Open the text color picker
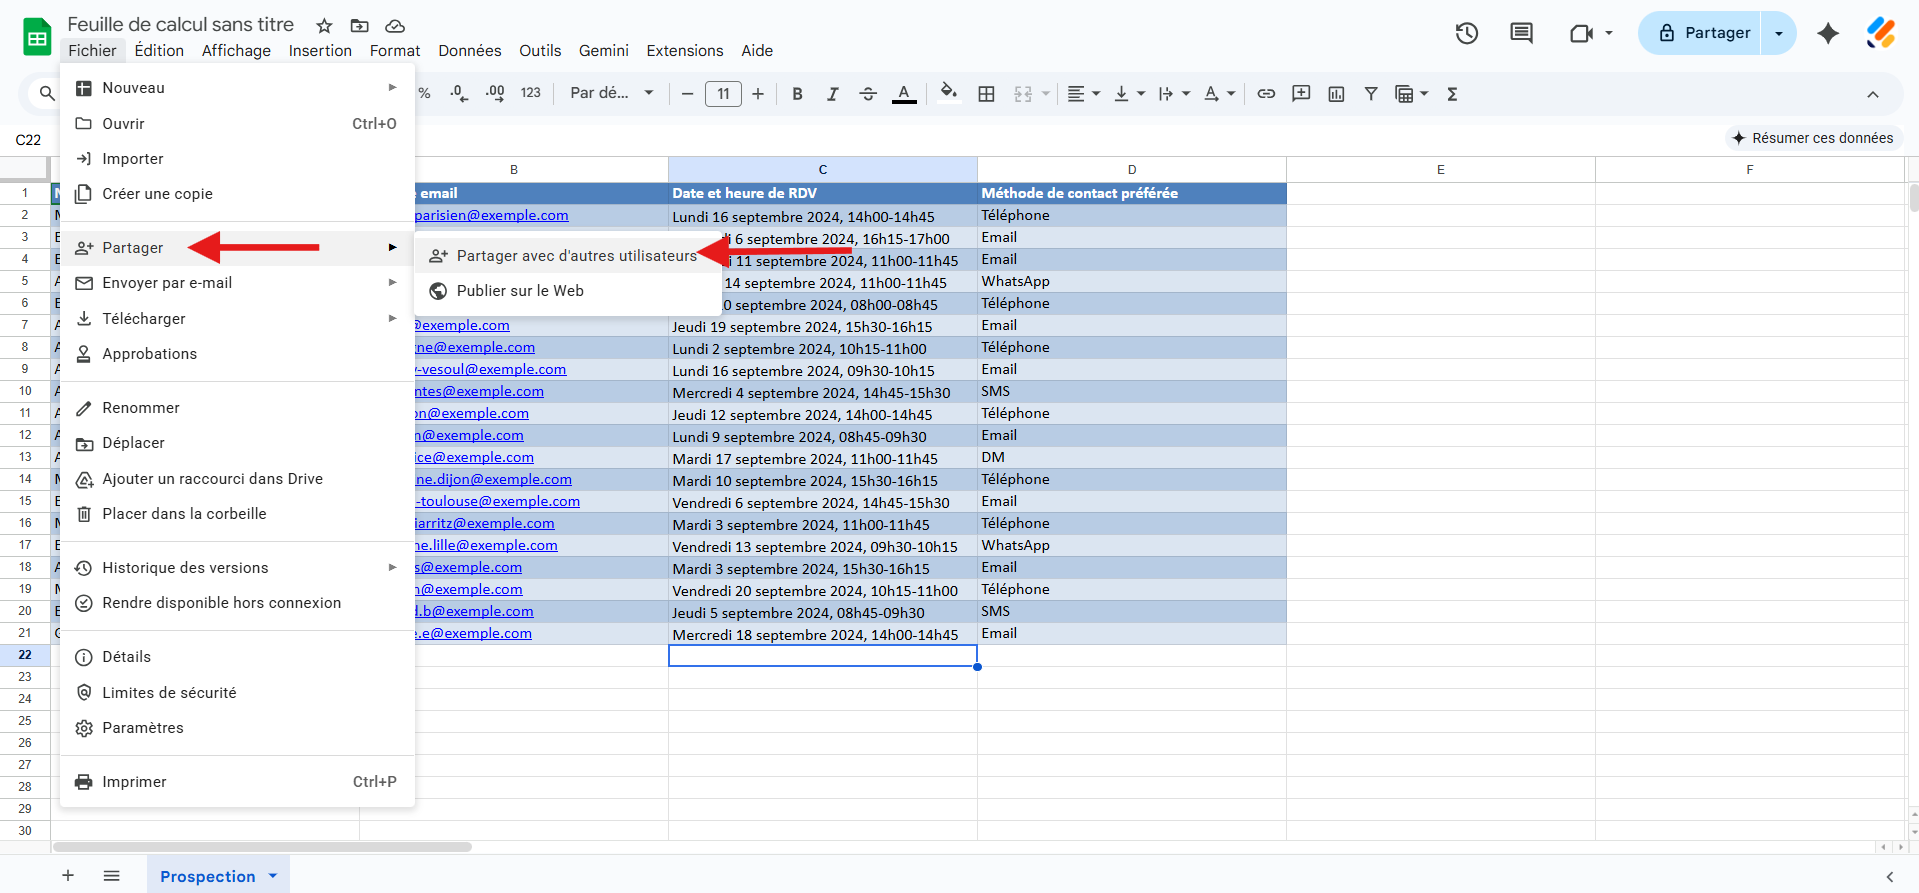Screen dimensions: 1919x893 coord(904,94)
